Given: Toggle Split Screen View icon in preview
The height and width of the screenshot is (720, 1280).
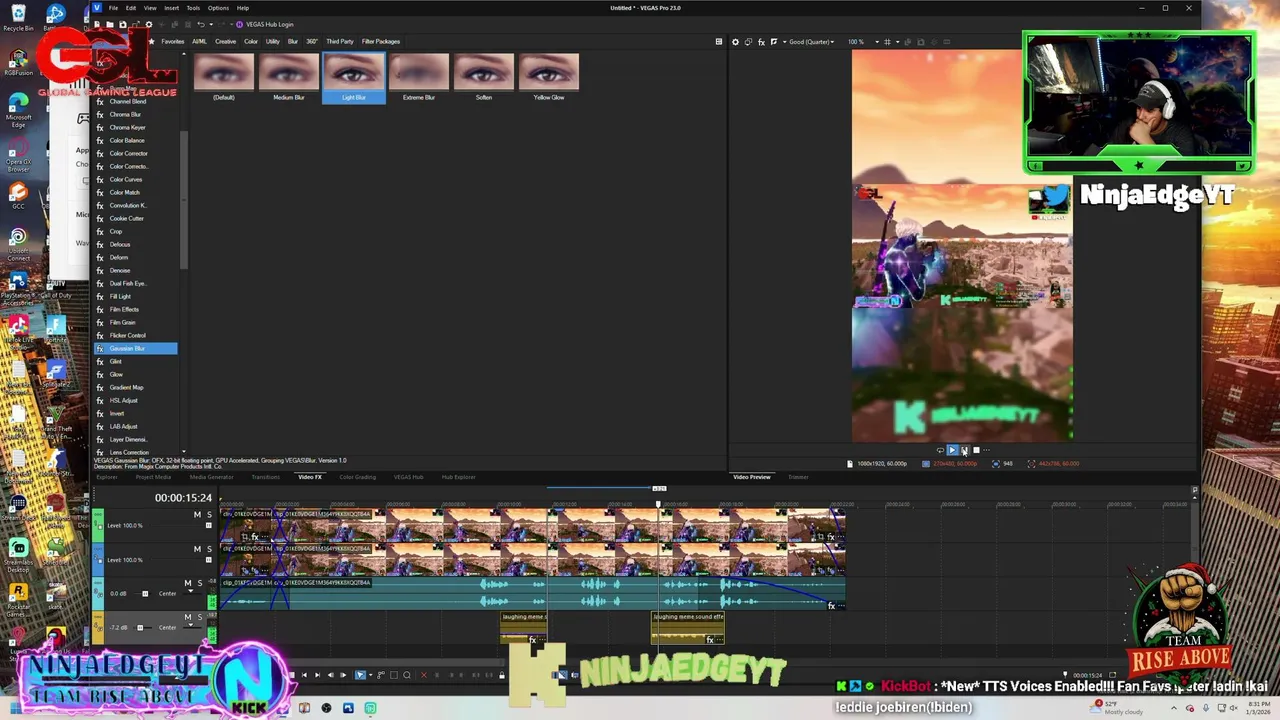Looking at the screenshot, I should 774,42.
